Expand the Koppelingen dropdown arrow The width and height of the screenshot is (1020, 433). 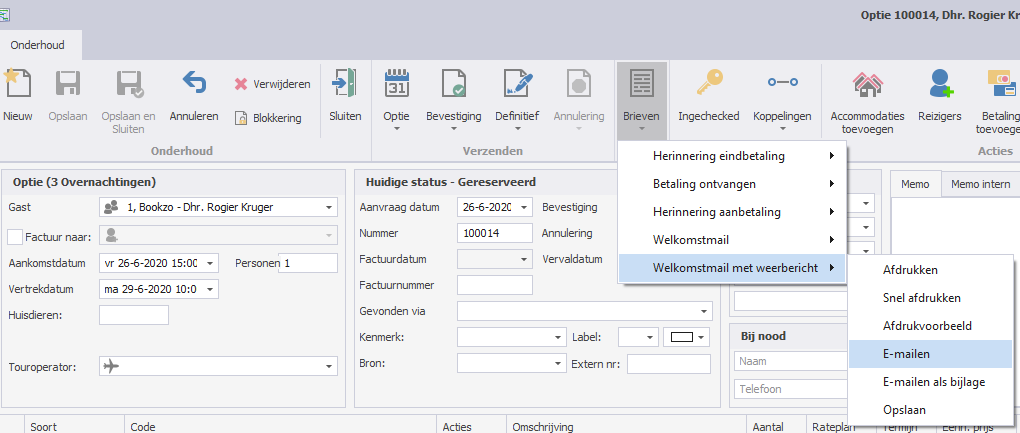(783, 129)
